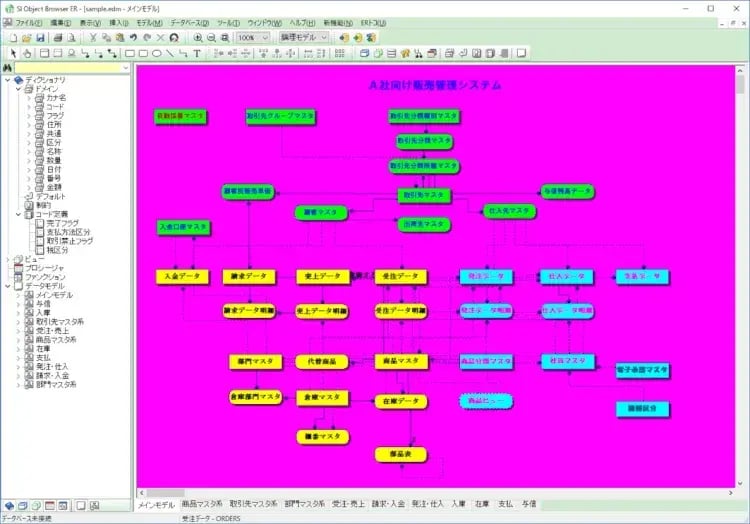Select the hand pan tool
Screen dimensions: 750x524
[27, 53]
